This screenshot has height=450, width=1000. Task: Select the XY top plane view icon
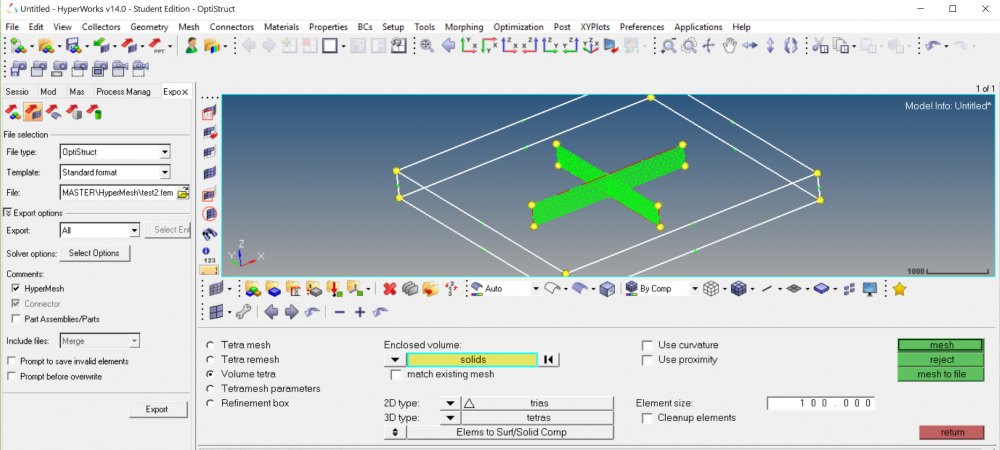click(x=469, y=45)
